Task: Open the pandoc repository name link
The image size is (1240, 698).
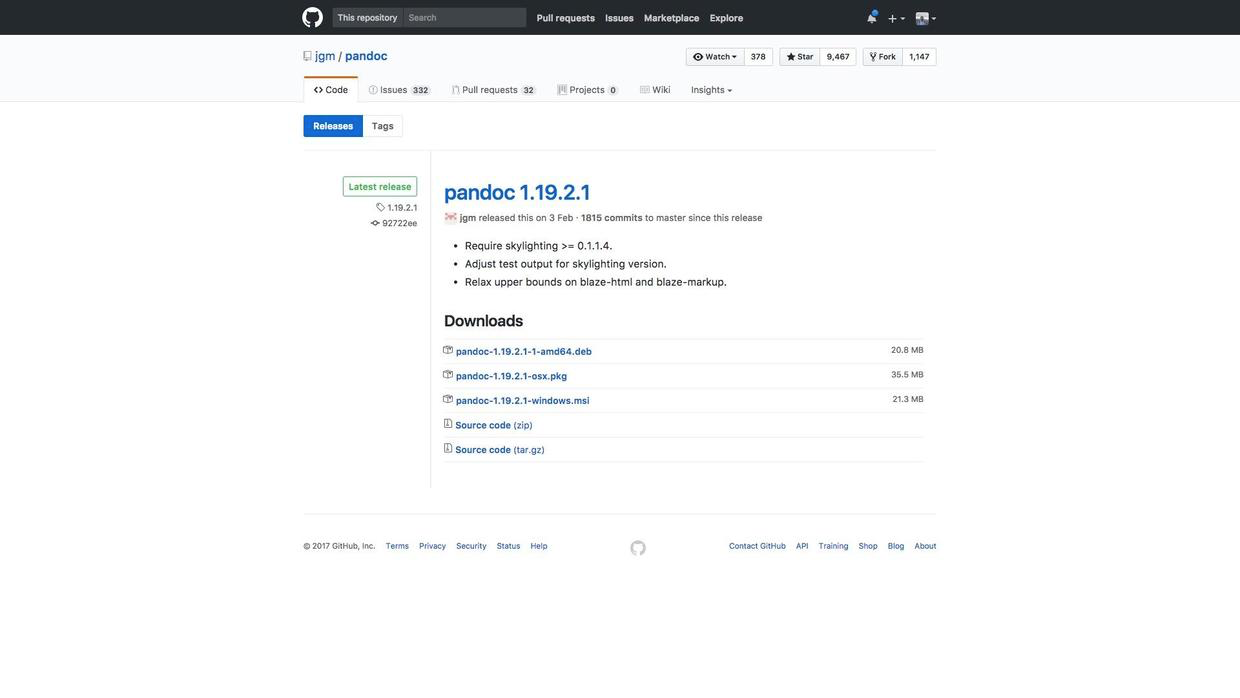Action: pyautogui.click(x=366, y=56)
